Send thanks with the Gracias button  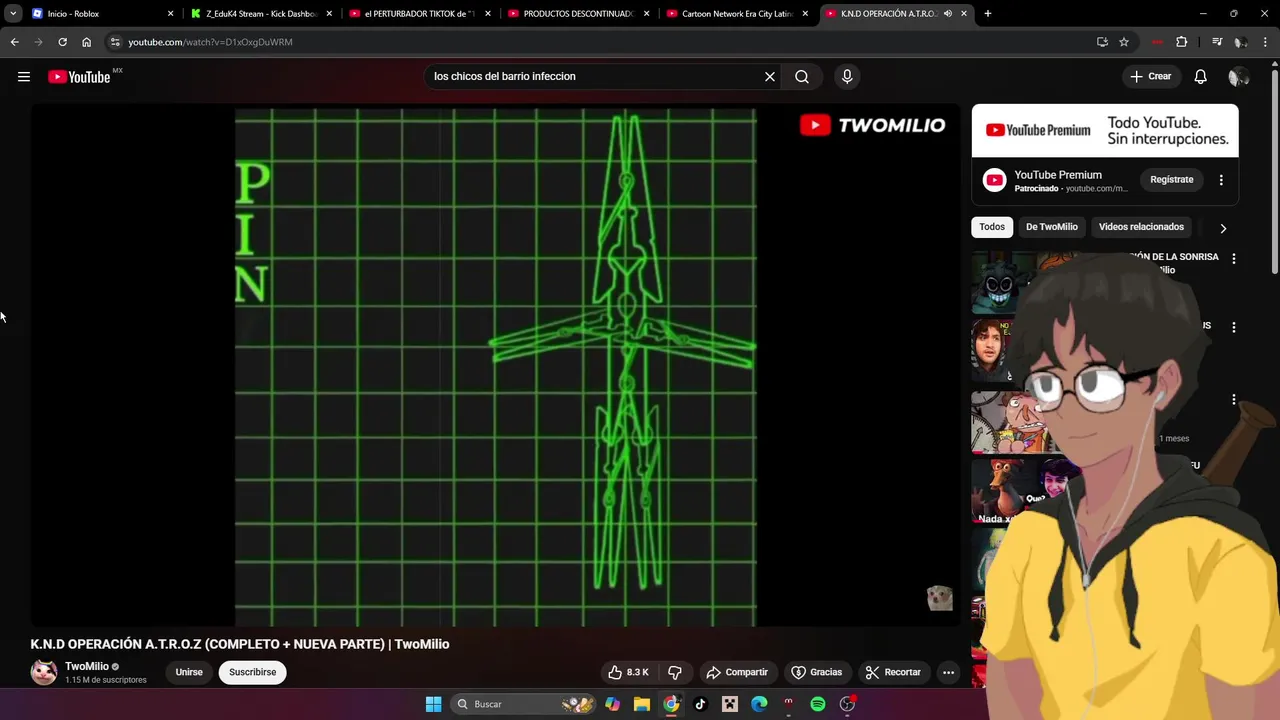[x=816, y=672]
